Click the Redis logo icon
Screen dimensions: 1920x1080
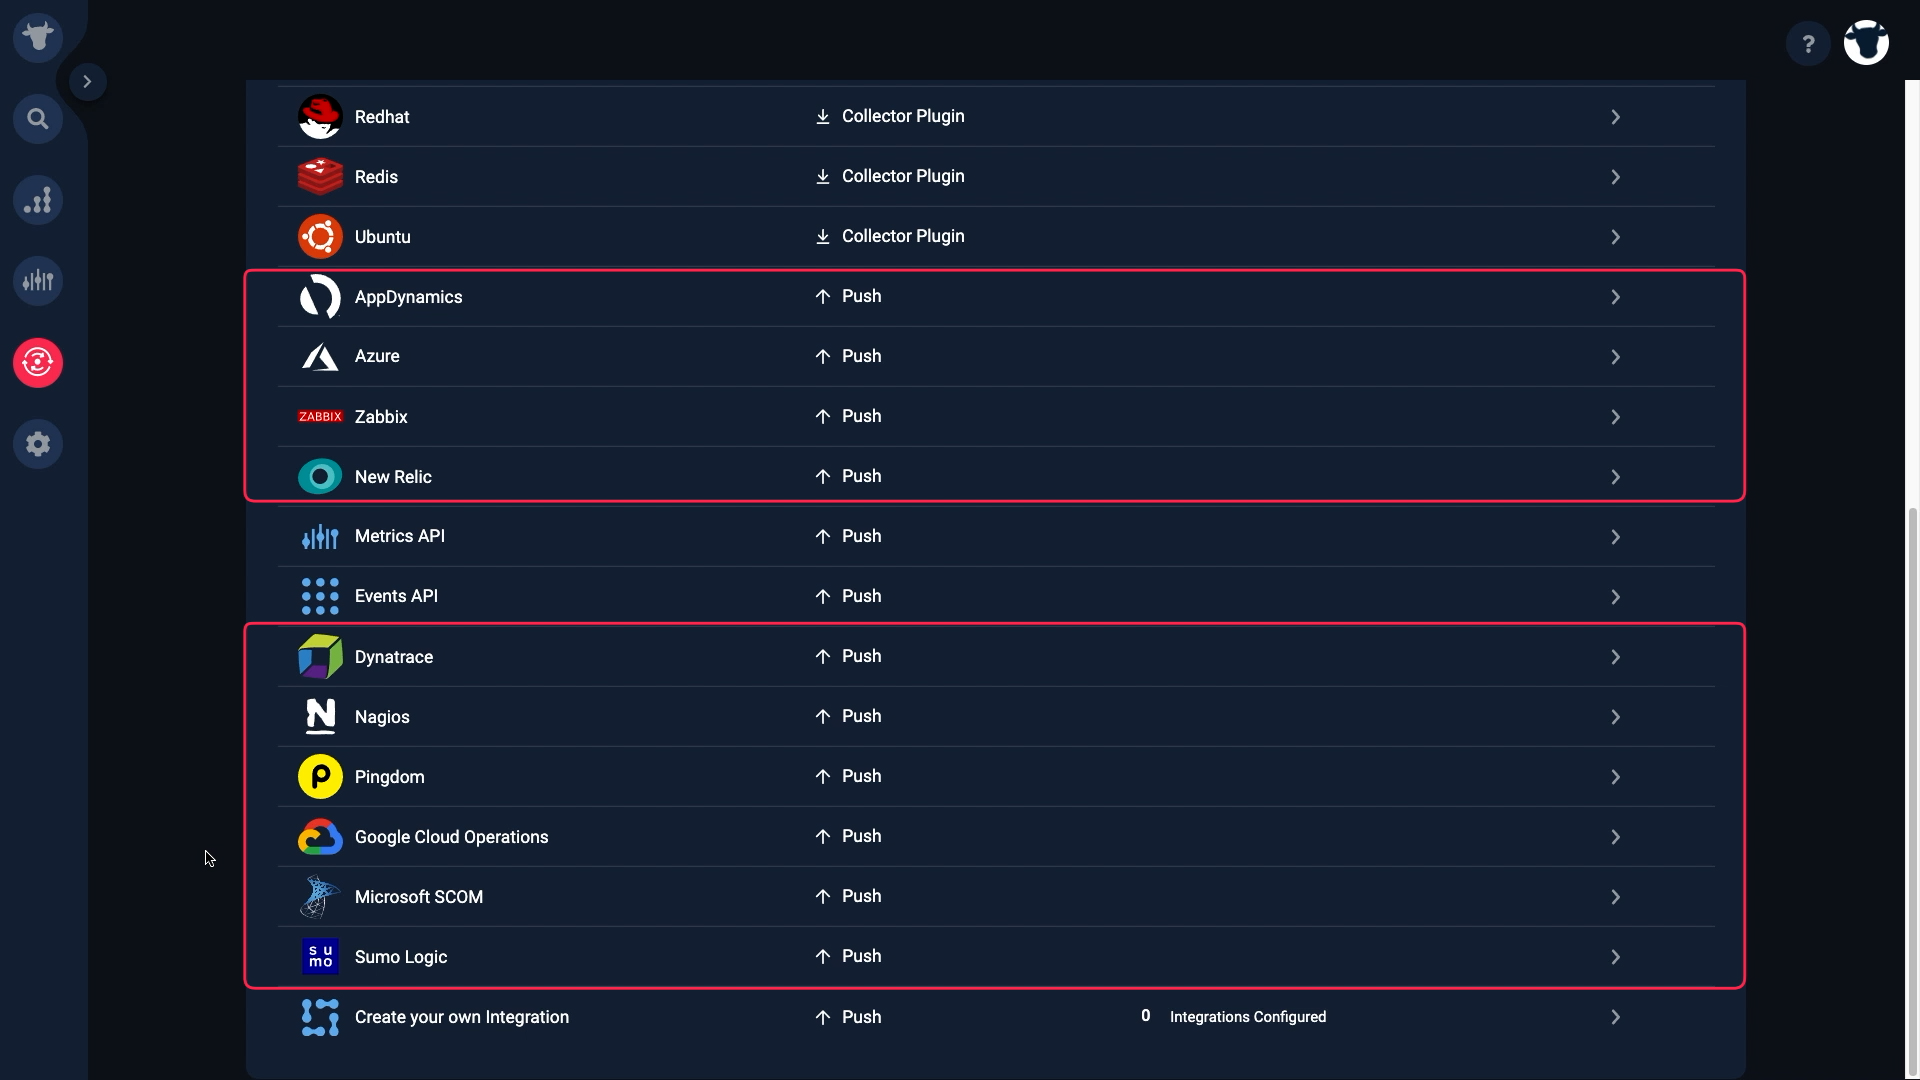[320, 177]
